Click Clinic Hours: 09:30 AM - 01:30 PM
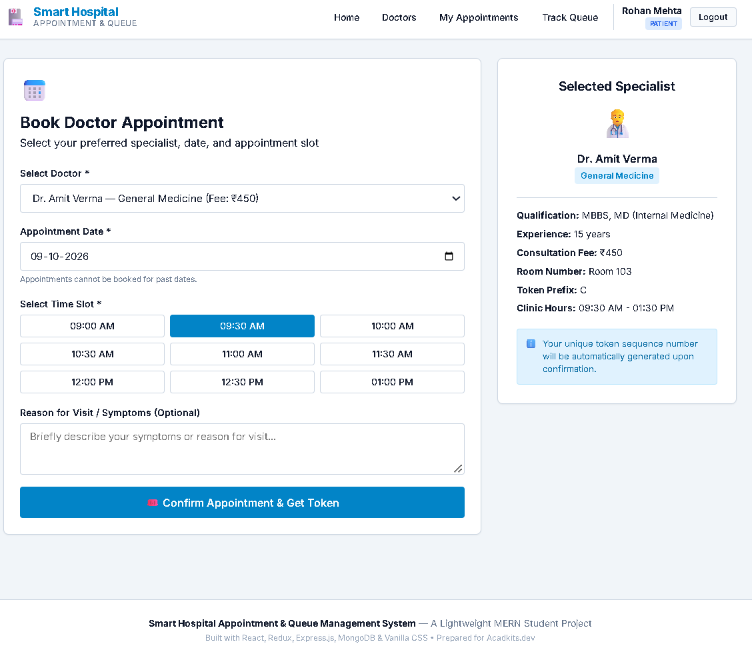The width and height of the screenshot is (752, 648). (595, 308)
